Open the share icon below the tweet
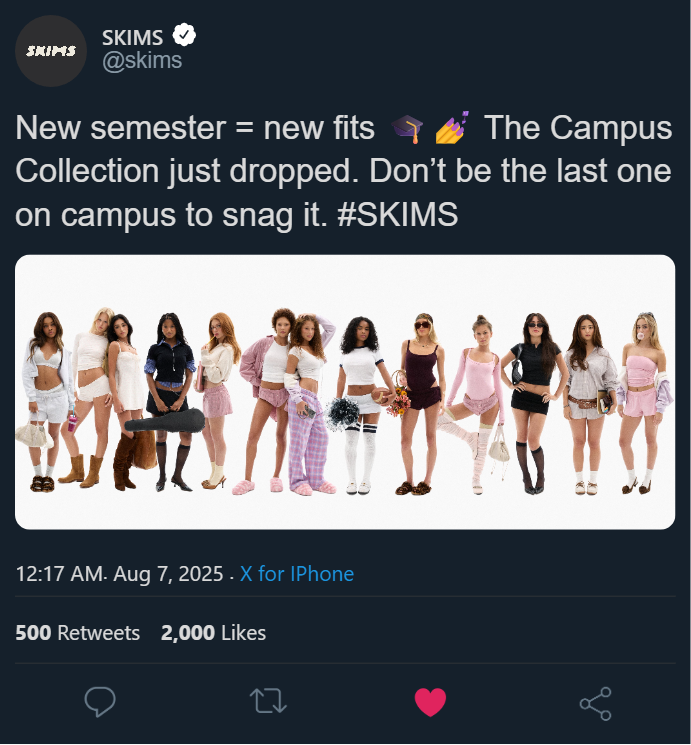691x745 pixels. (595, 702)
